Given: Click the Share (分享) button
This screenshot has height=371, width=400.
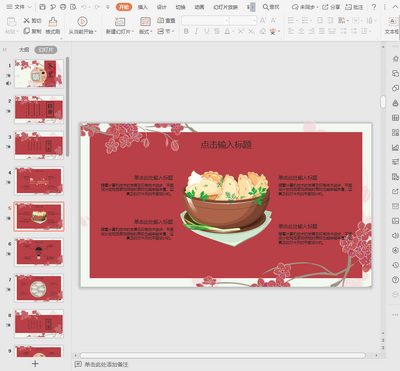Looking at the screenshot, I should tap(331, 7).
